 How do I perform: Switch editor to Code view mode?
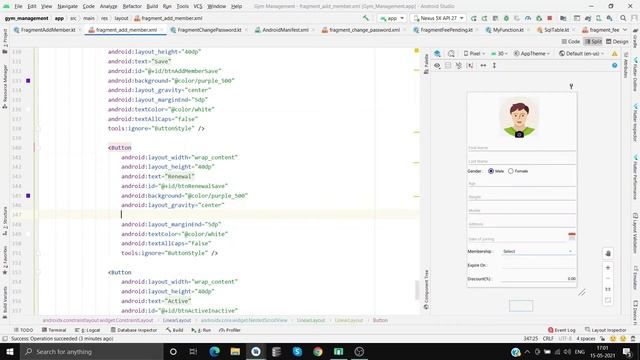pos(570,42)
